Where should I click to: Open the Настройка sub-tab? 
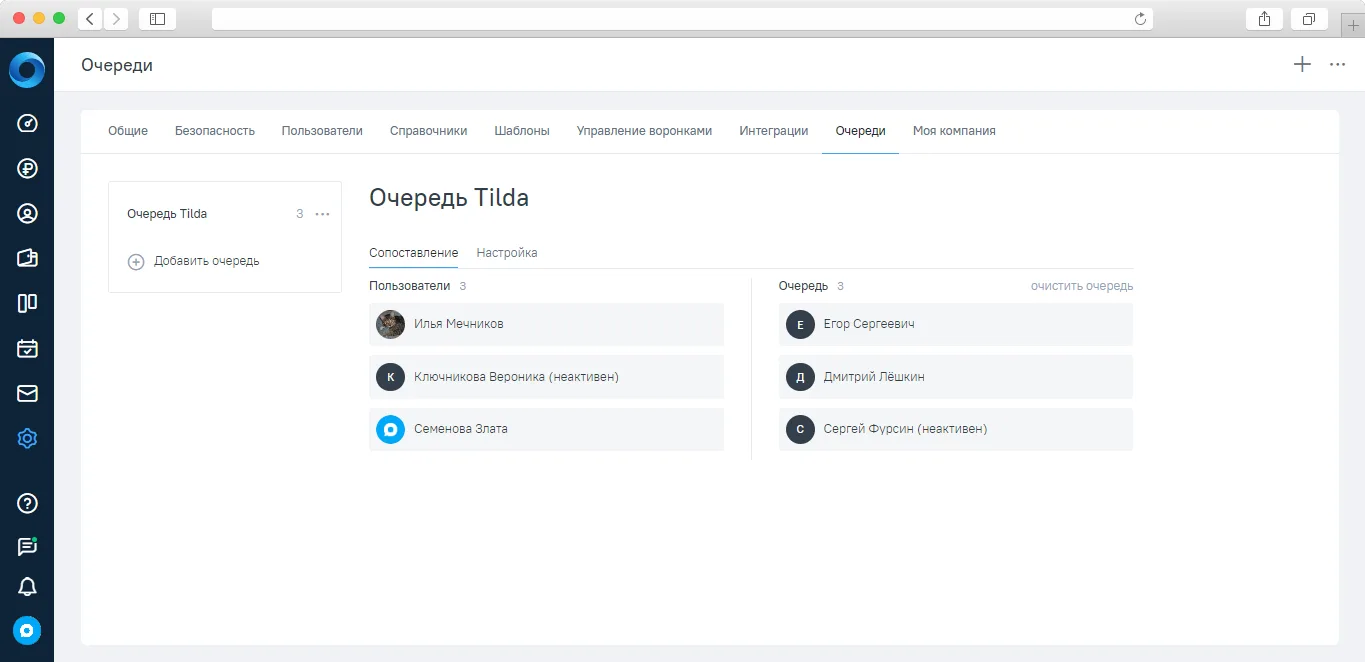pos(507,253)
